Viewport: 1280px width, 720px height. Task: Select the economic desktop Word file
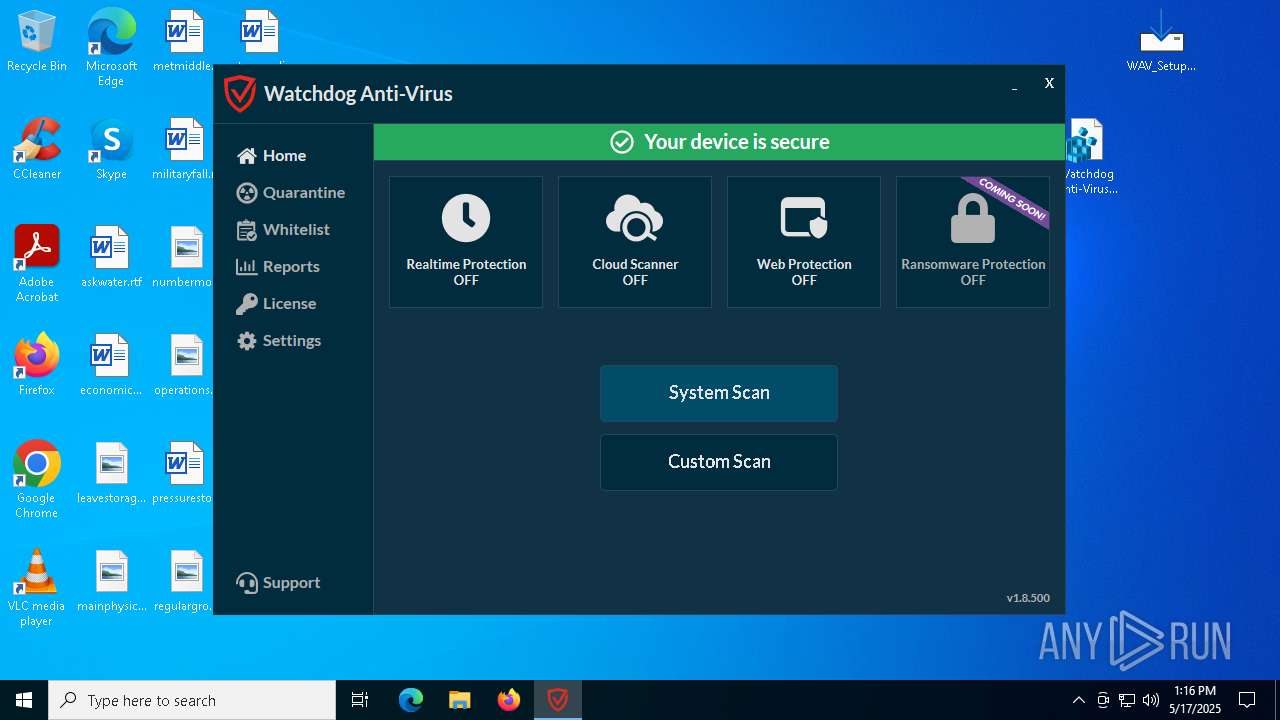click(x=111, y=365)
